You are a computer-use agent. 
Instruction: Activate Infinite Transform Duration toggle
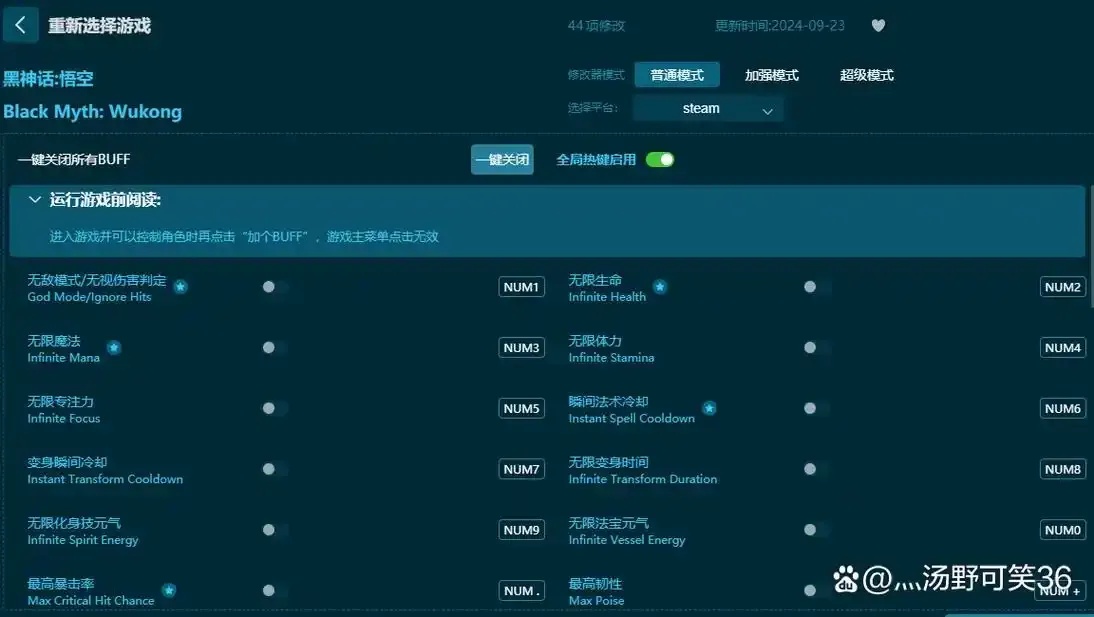tap(816, 469)
